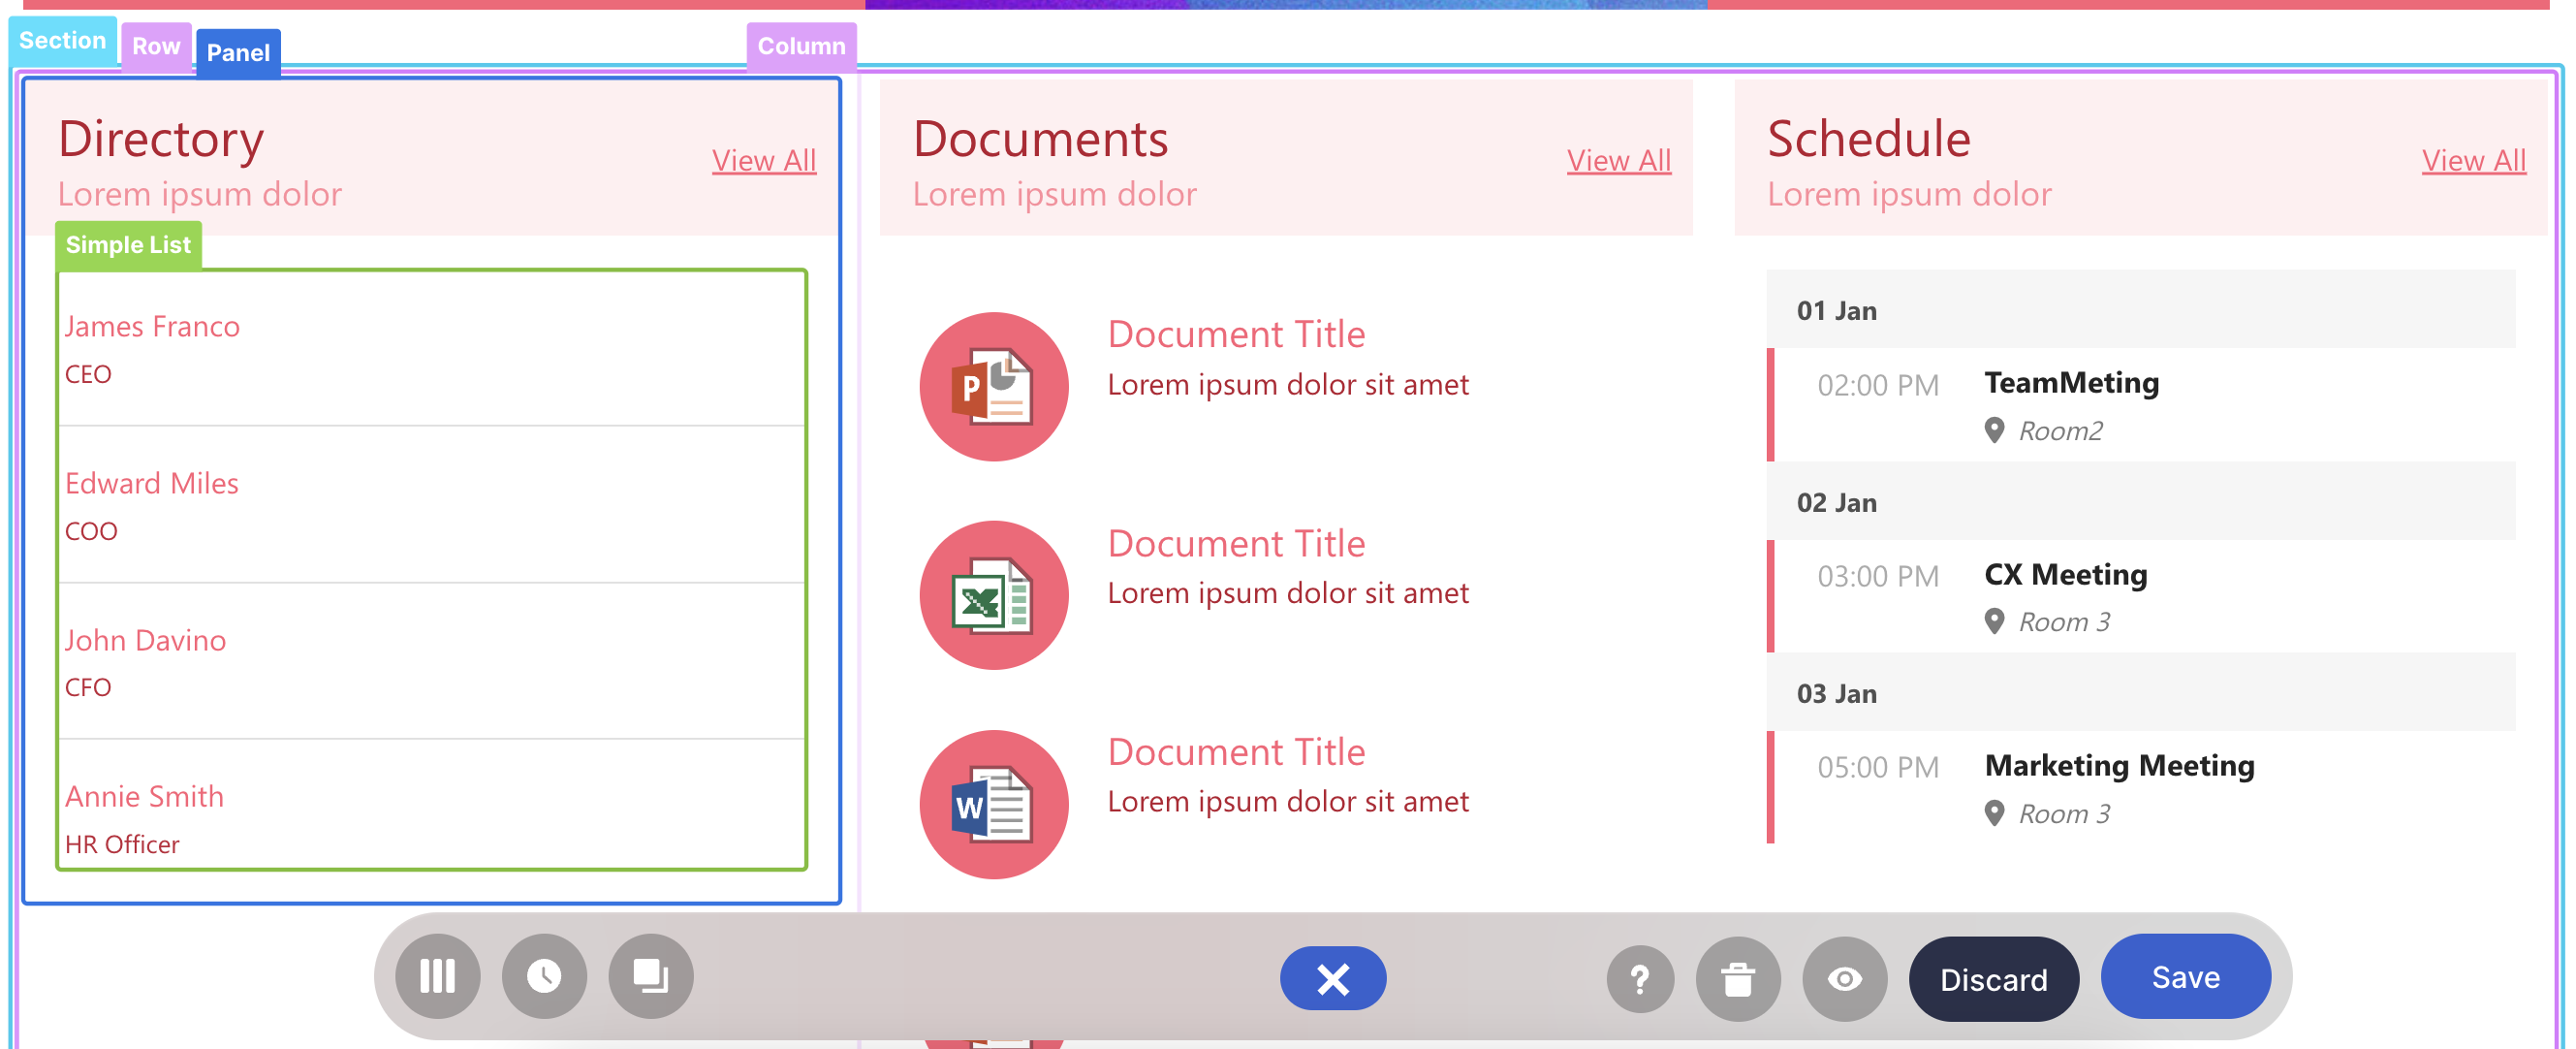Click the Word document icon
2576x1049 pixels.
click(993, 804)
